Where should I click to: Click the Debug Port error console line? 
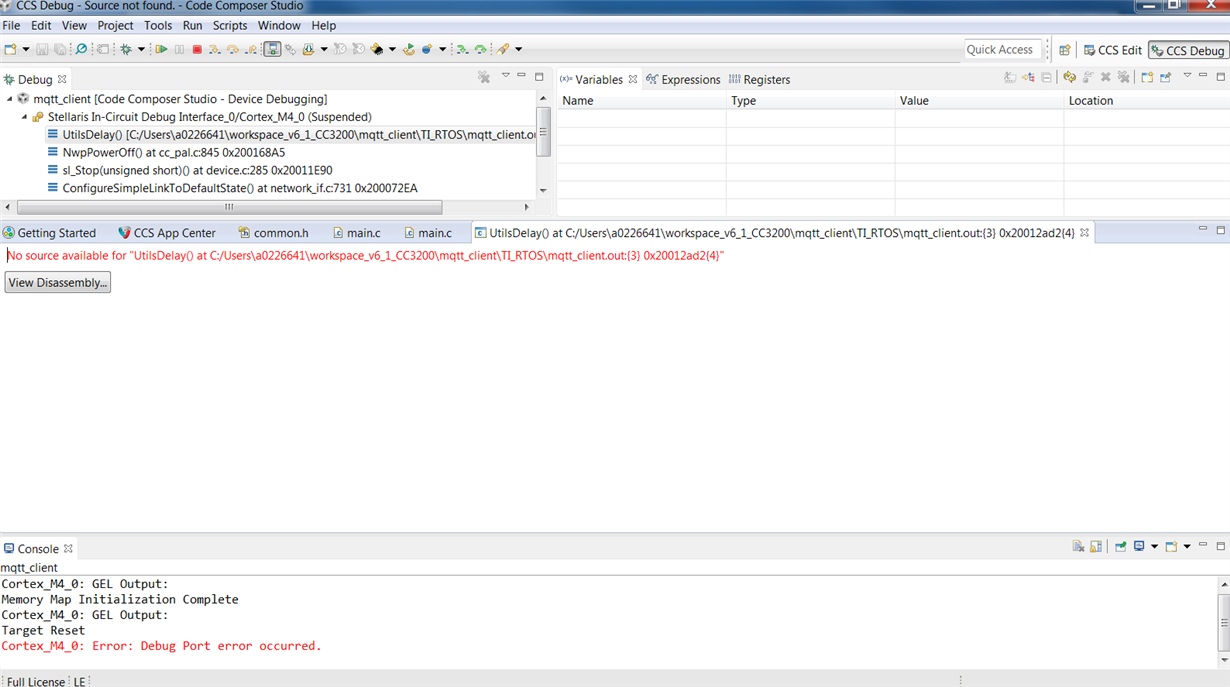[161, 646]
